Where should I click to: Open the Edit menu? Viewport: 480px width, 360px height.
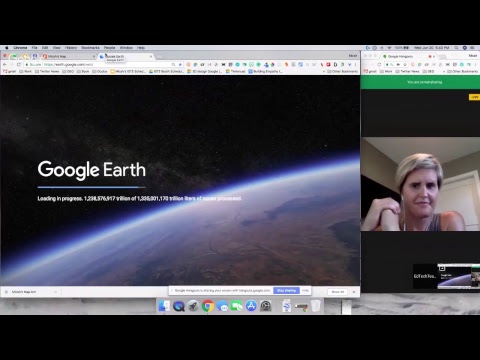point(45,48)
